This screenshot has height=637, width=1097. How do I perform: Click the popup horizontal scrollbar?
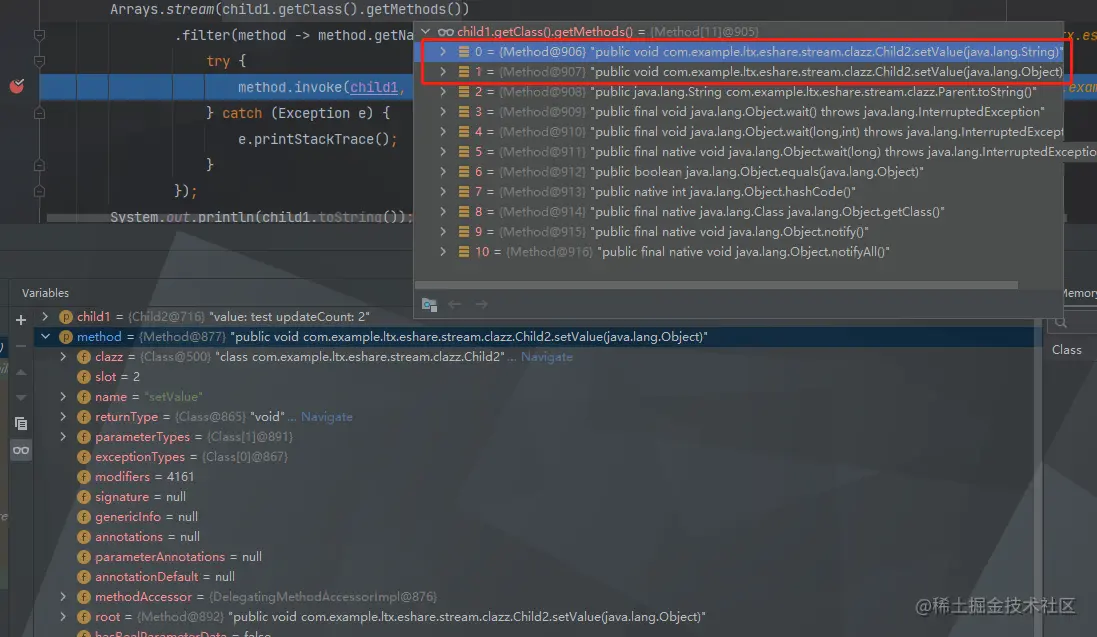[x=716, y=285]
